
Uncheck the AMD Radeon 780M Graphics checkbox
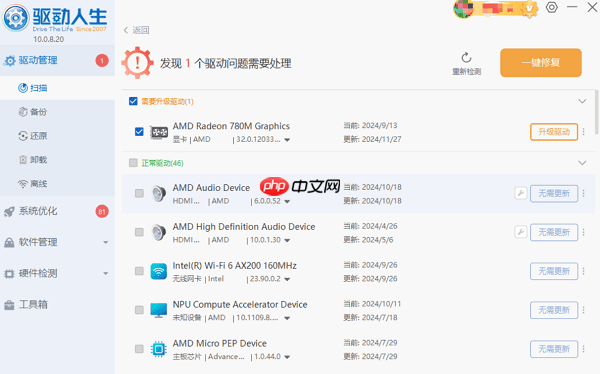click(x=139, y=132)
